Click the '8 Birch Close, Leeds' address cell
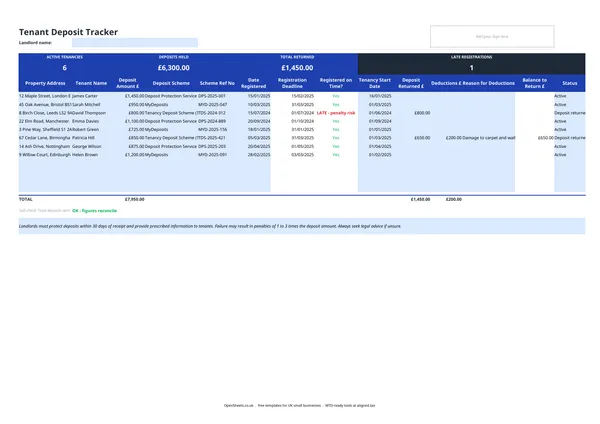This screenshot has width=600, height=424. click(x=45, y=113)
